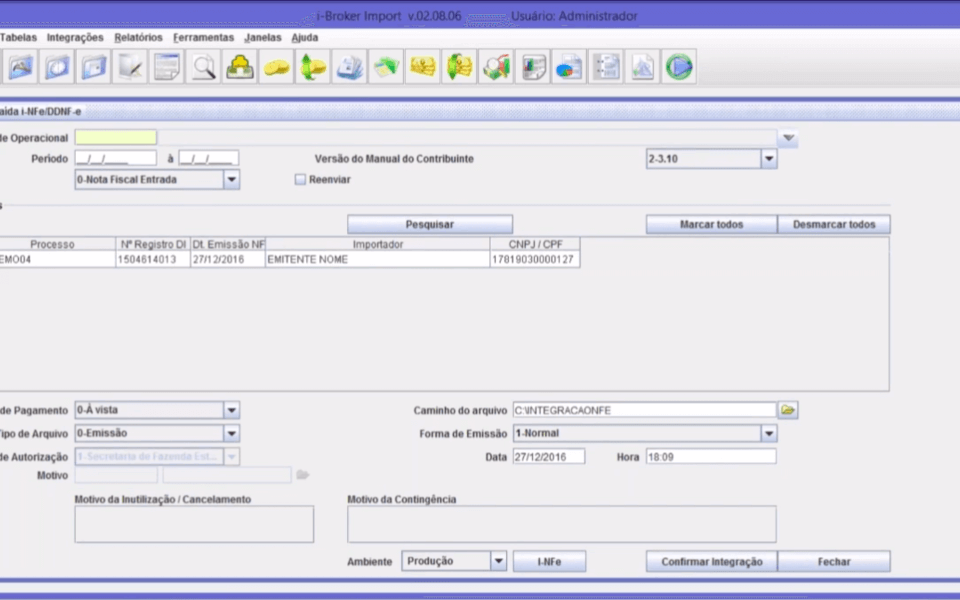This screenshot has height=600, width=960.
Task: Click the document with pencil toolbar icon
Action: (x=130, y=66)
